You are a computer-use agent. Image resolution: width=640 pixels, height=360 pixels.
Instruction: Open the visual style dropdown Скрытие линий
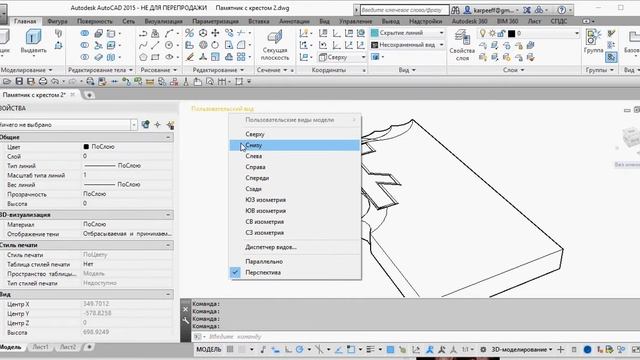[407, 33]
